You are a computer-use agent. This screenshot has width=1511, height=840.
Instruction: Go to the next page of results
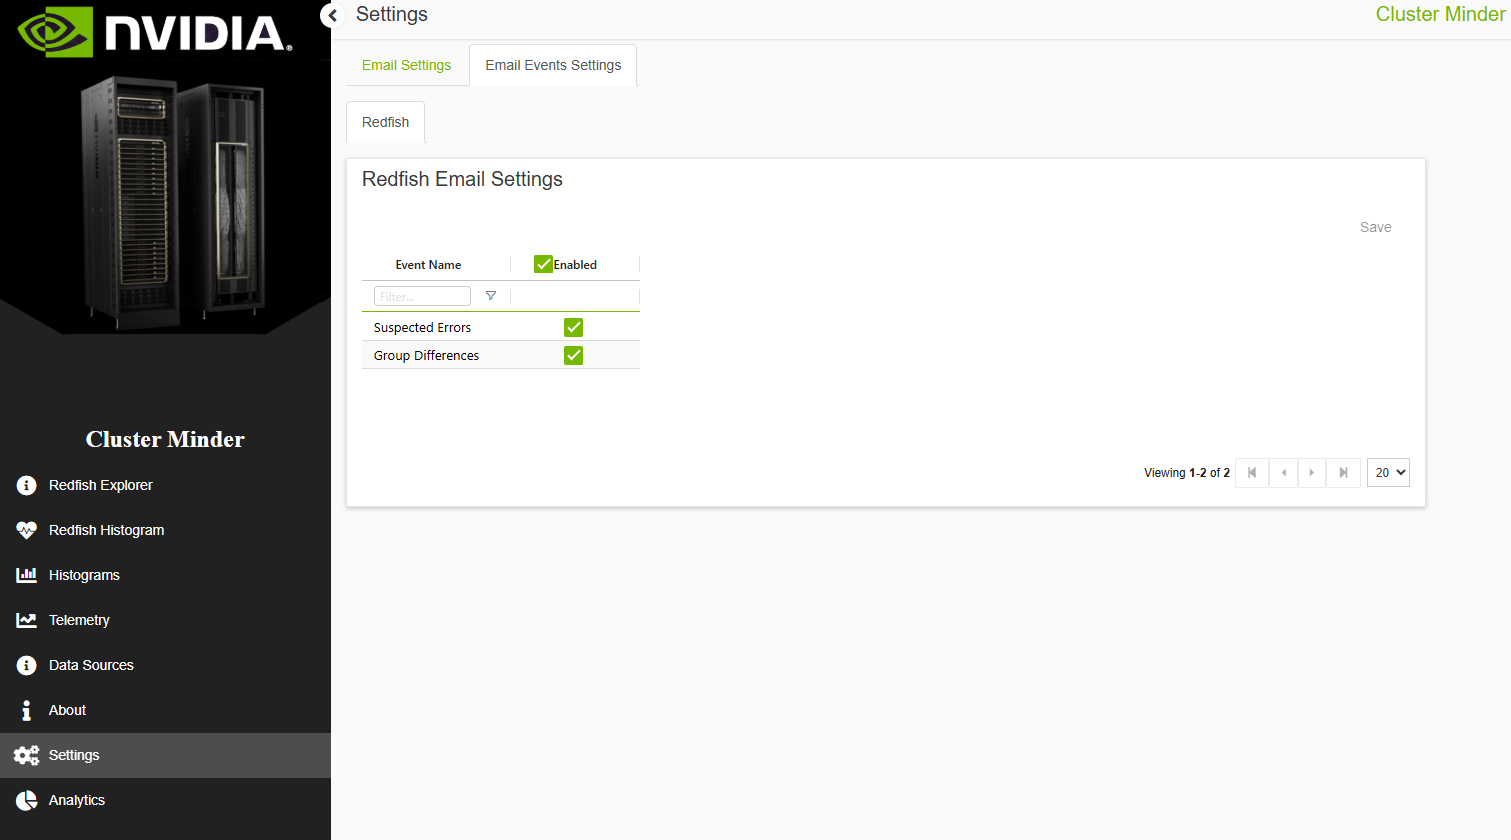pyautogui.click(x=1311, y=473)
